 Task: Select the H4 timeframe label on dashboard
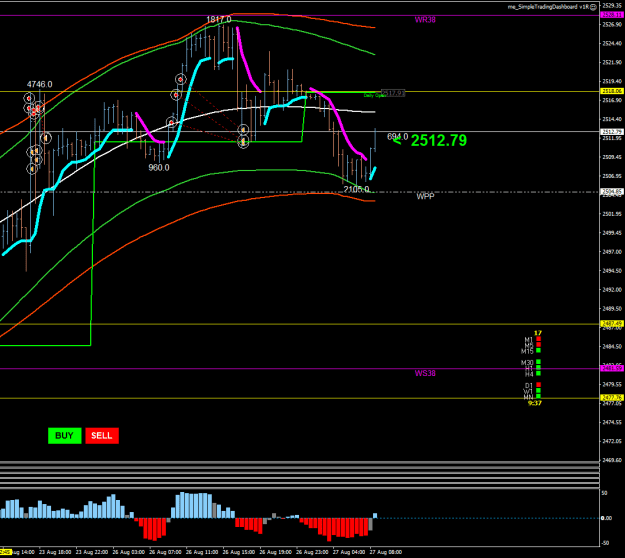coord(529,374)
